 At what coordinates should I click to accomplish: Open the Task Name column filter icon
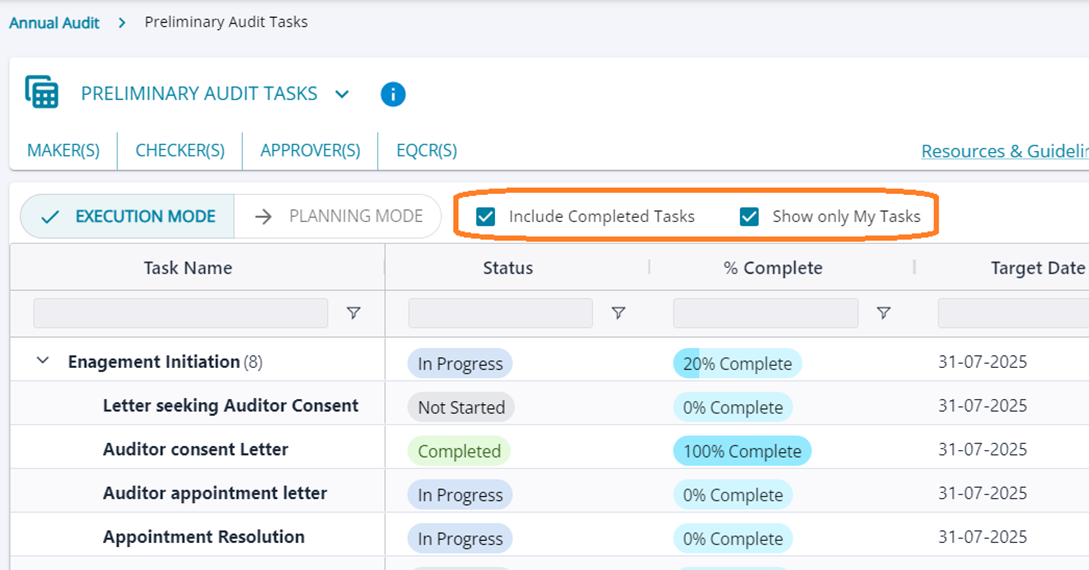[x=353, y=313]
